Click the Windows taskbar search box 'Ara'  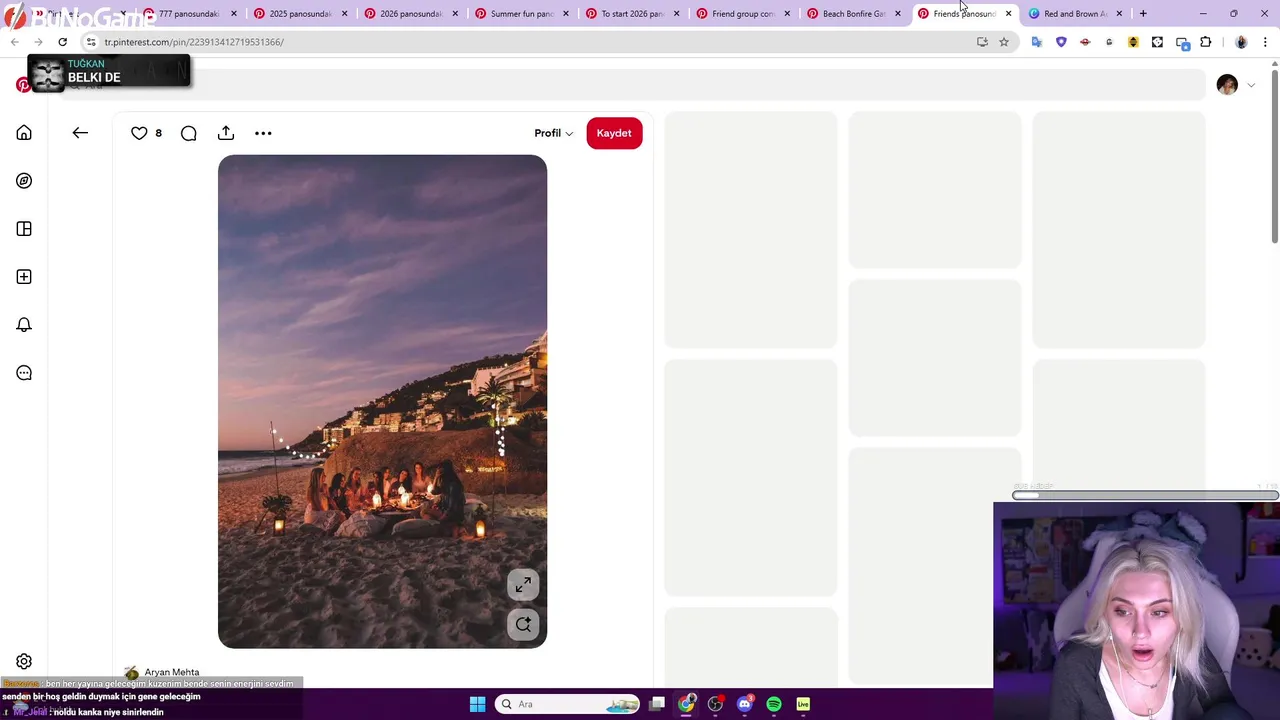pyautogui.click(x=567, y=704)
